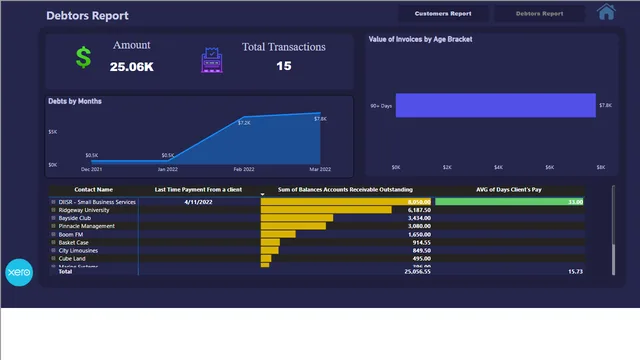Screen dimensions: 640x360
Task: Expand the Ridgeway University row
Action: point(53,210)
